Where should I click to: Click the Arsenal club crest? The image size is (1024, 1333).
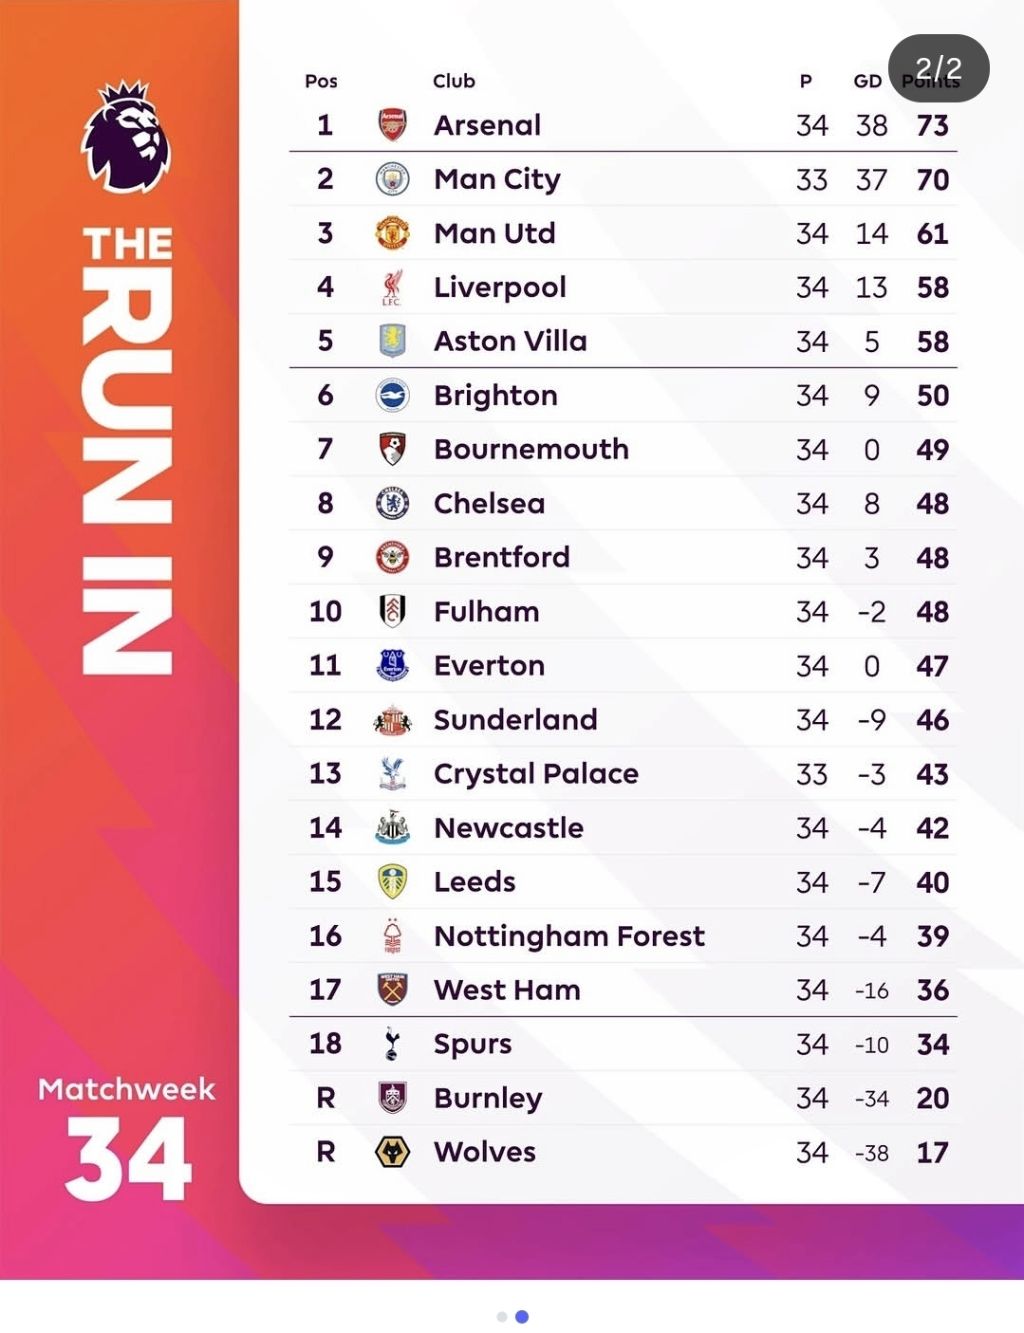click(x=392, y=125)
